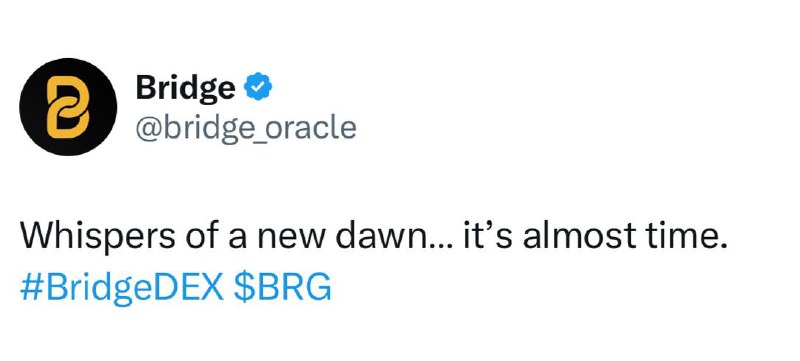Open the #BridgeDEX hashtag
Viewport: 800px width, 361px height.
coord(122,288)
